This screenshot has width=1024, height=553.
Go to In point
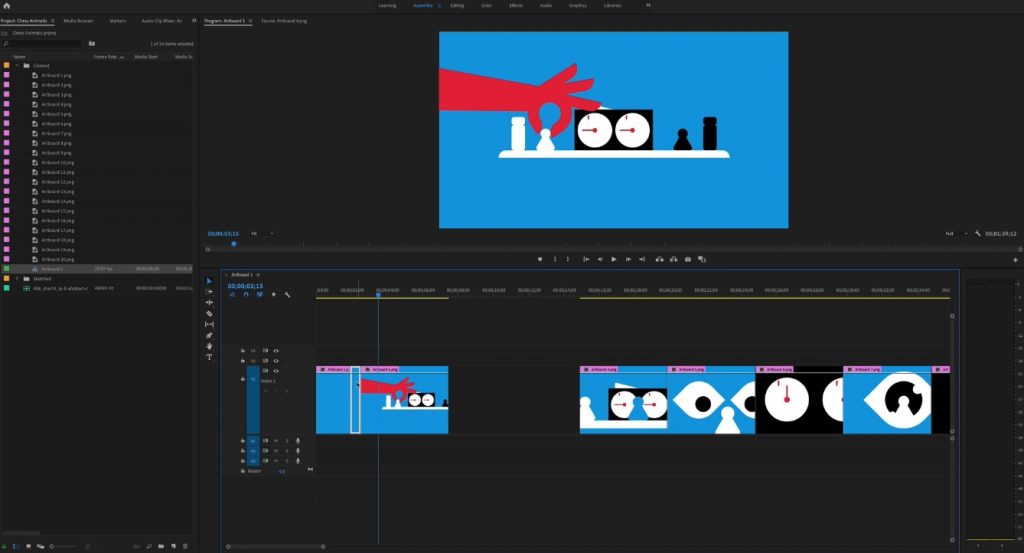tap(586, 259)
